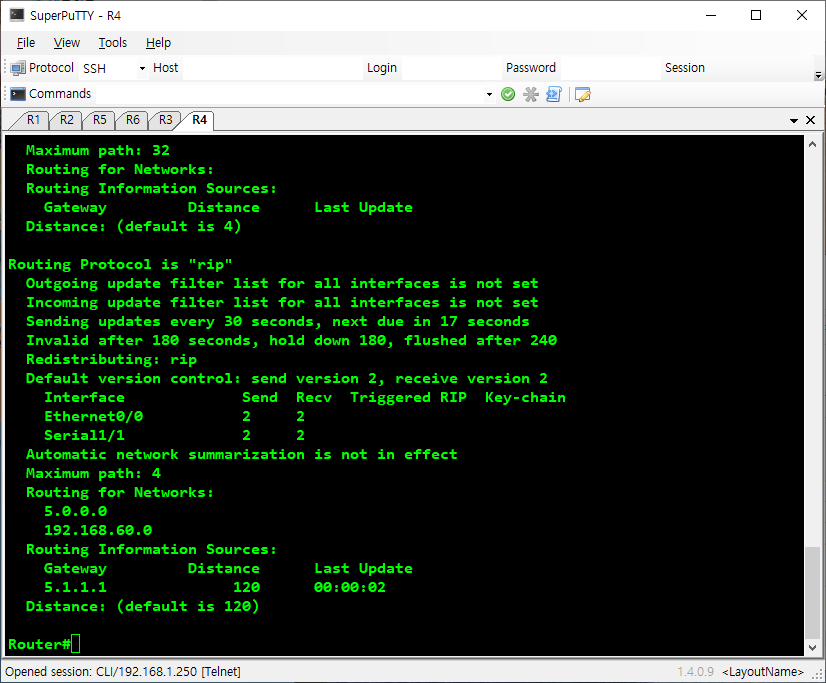
Task: Click the Host input field
Action: coord(273,68)
